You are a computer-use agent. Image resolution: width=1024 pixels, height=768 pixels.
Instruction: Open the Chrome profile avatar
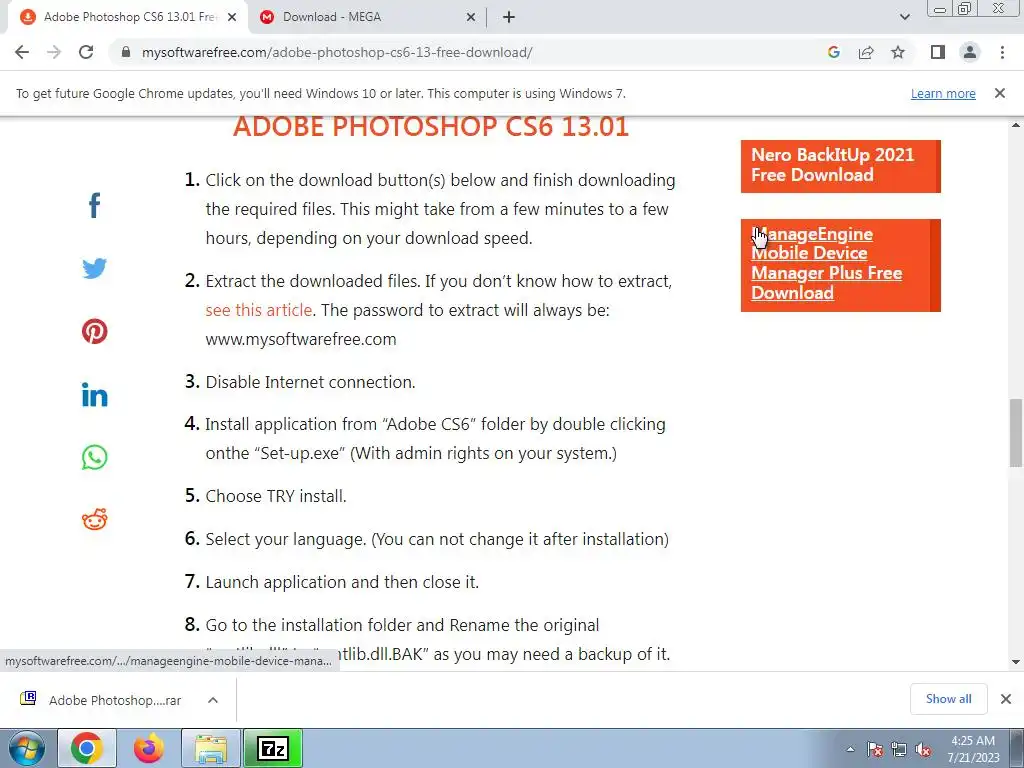pos(970,52)
